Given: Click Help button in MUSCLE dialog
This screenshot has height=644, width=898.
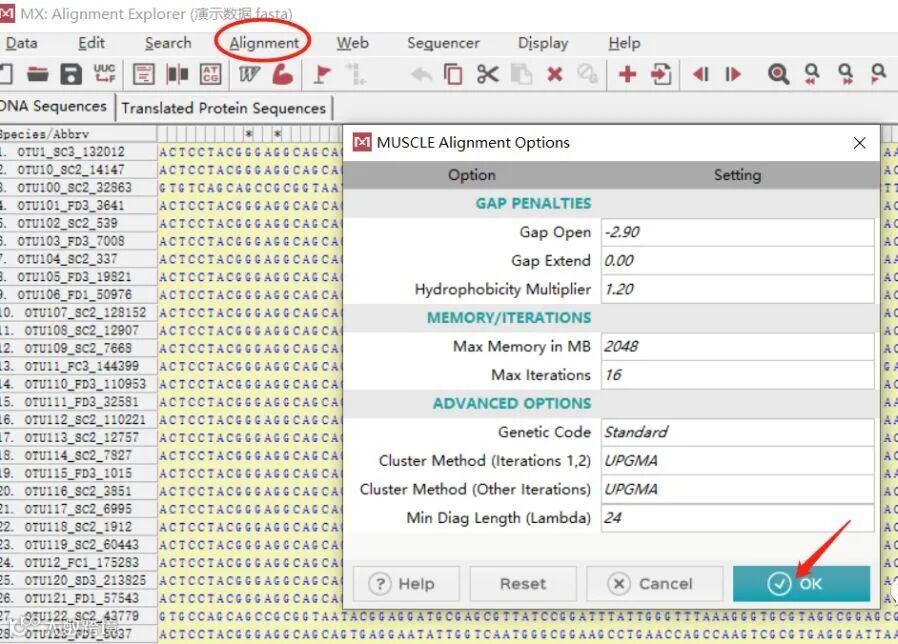Looking at the screenshot, I should point(406,584).
